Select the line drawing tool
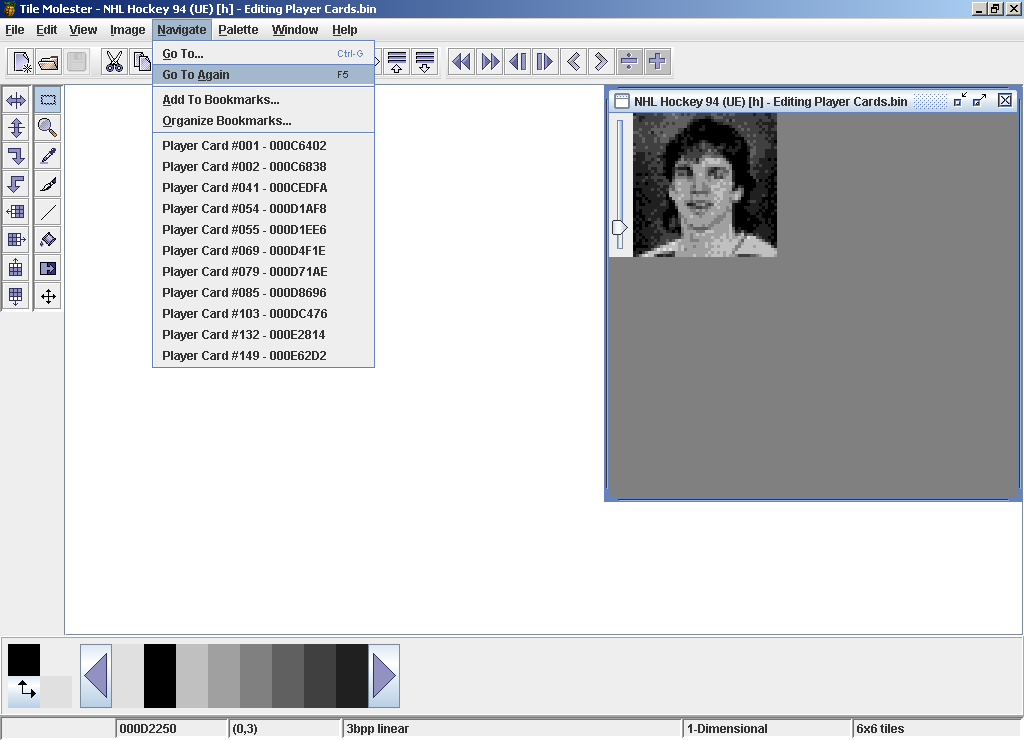The image size is (1024, 740). pos(47,212)
